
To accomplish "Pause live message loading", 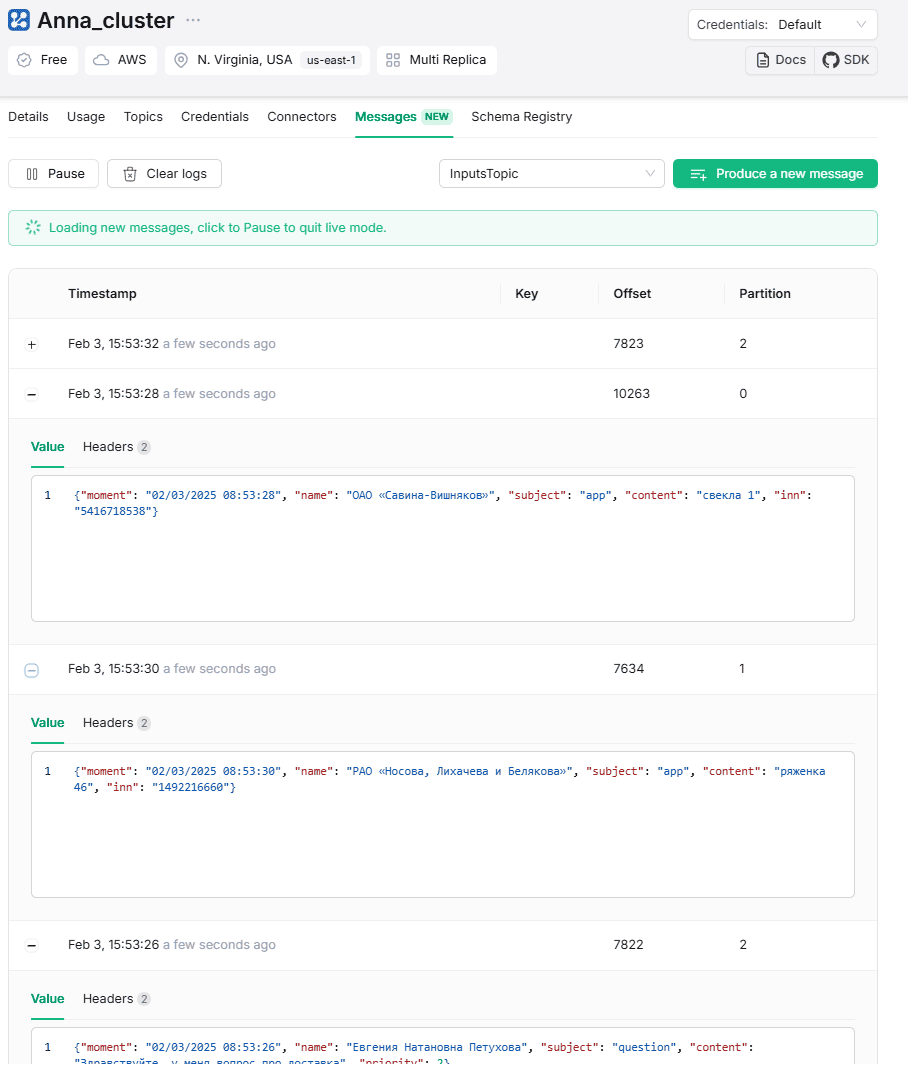I will (54, 174).
